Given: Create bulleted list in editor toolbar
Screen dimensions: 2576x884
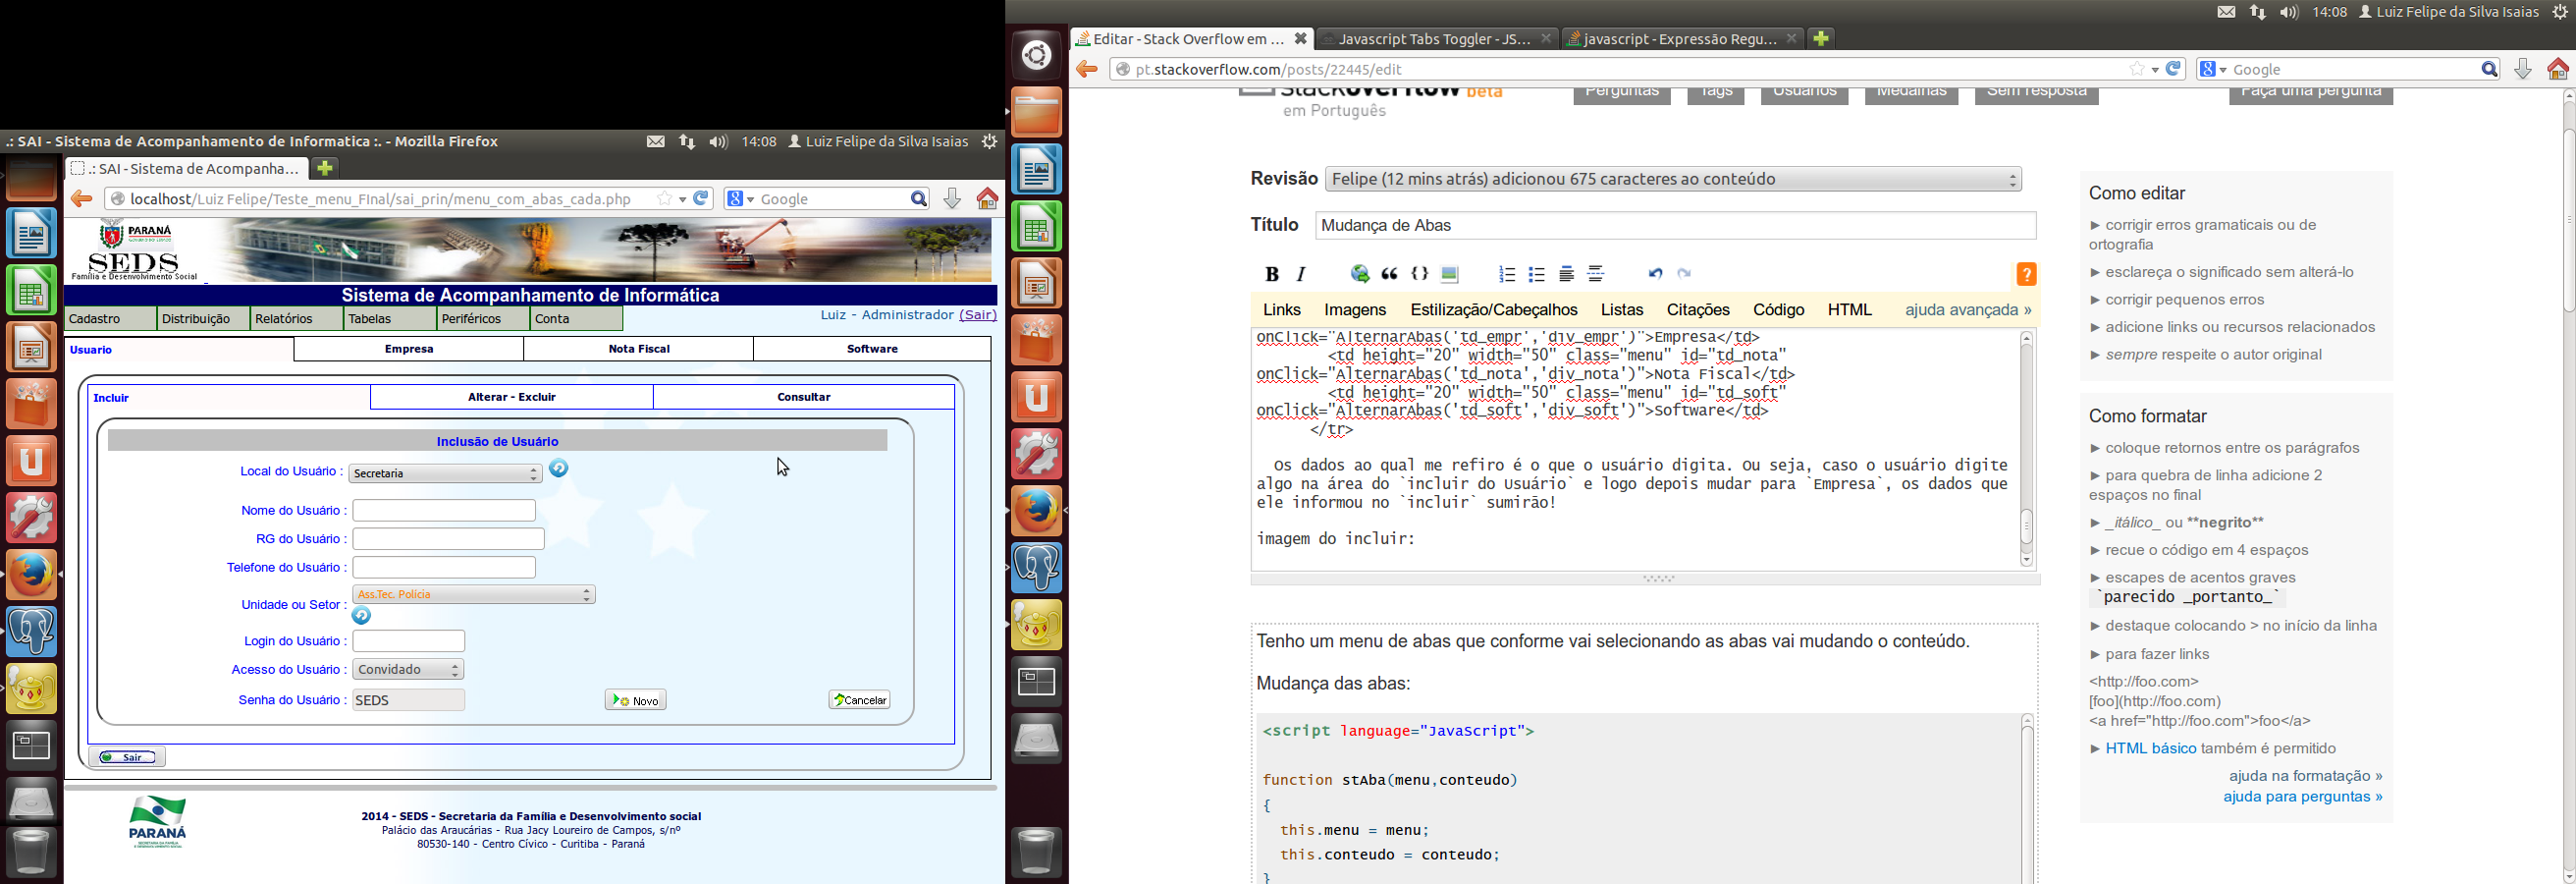Looking at the screenshot, I should (x=1537, y=274).
